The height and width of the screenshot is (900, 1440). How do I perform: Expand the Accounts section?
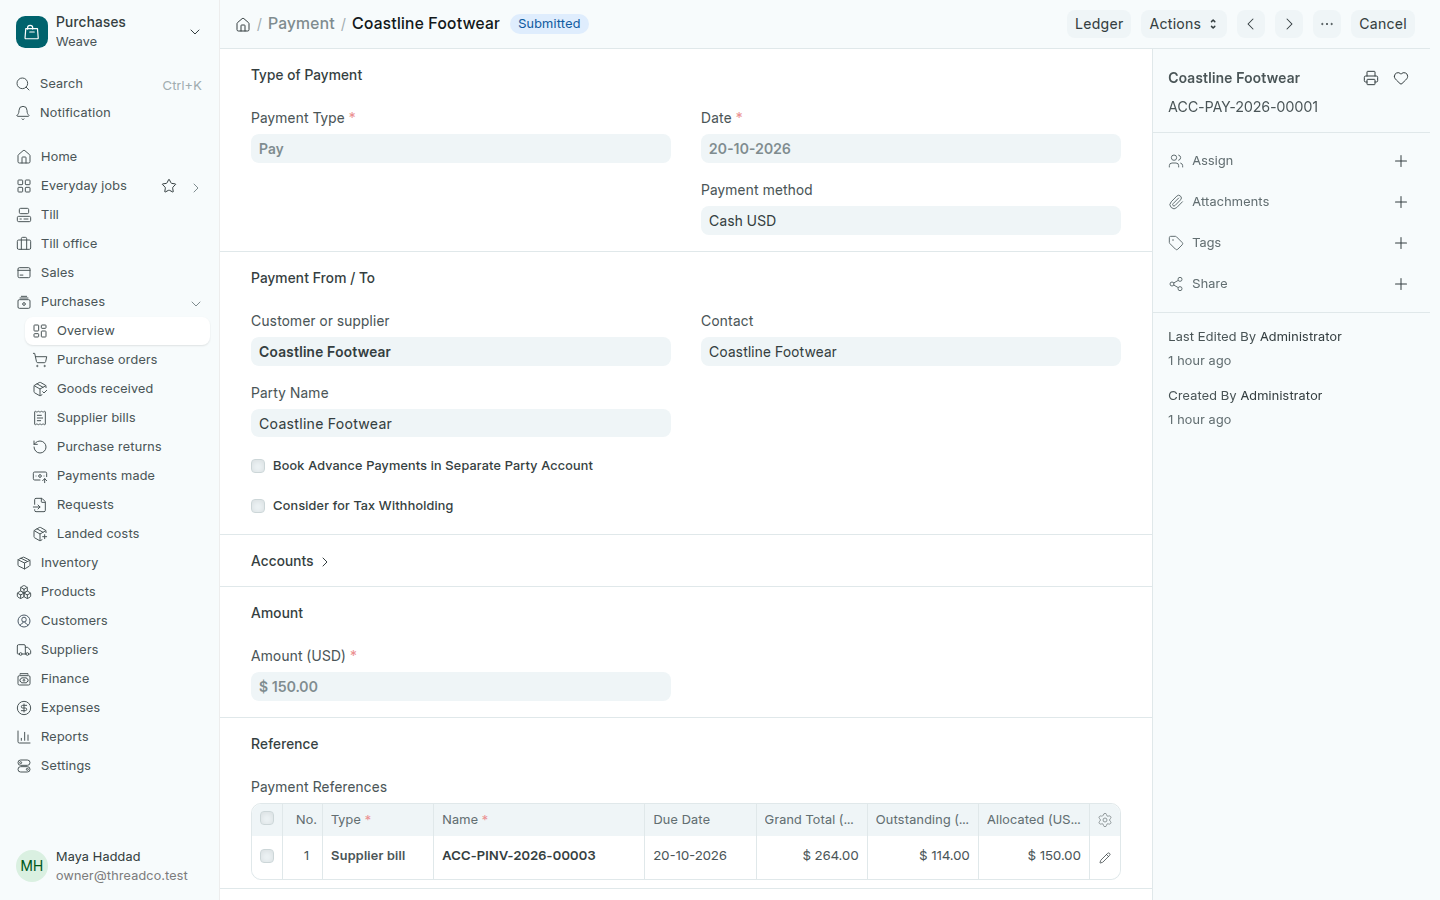tap(290, 561)
